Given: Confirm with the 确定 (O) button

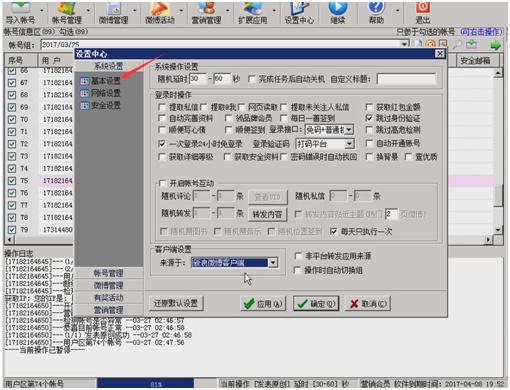Looking at the screenshot, I should tap(316, 304).
